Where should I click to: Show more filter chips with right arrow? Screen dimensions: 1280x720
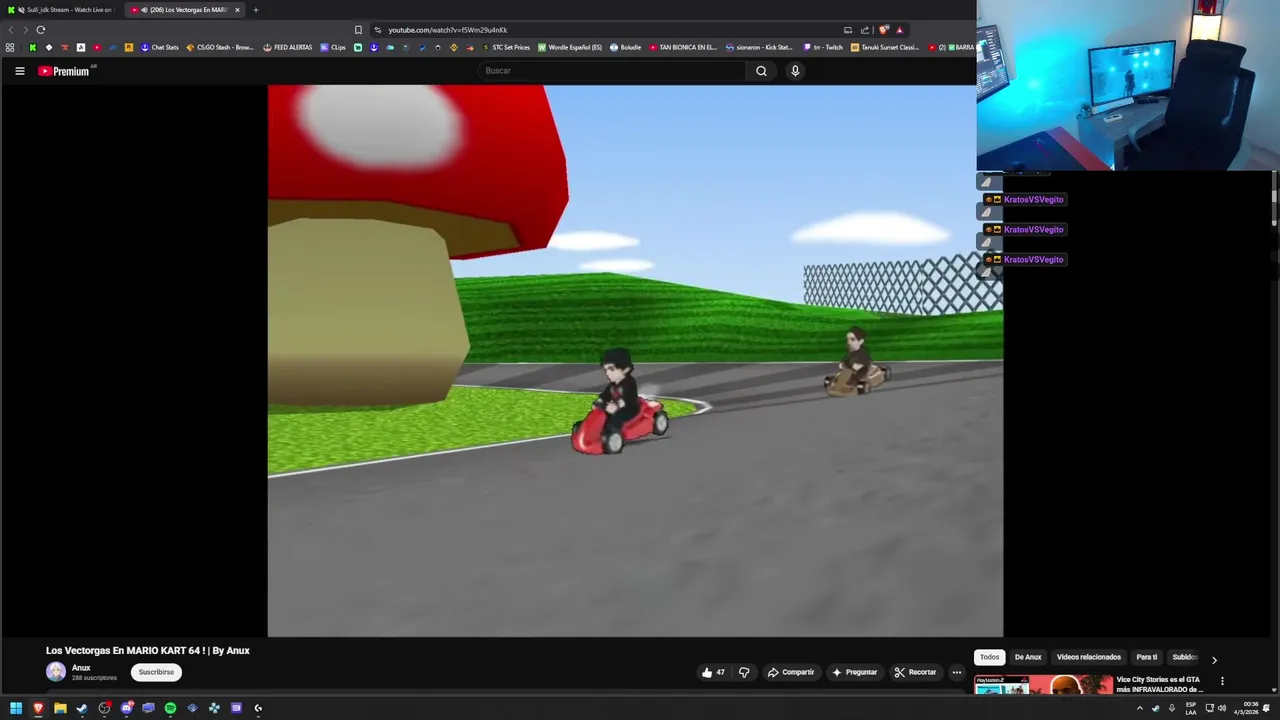(x=1214, y=660)
